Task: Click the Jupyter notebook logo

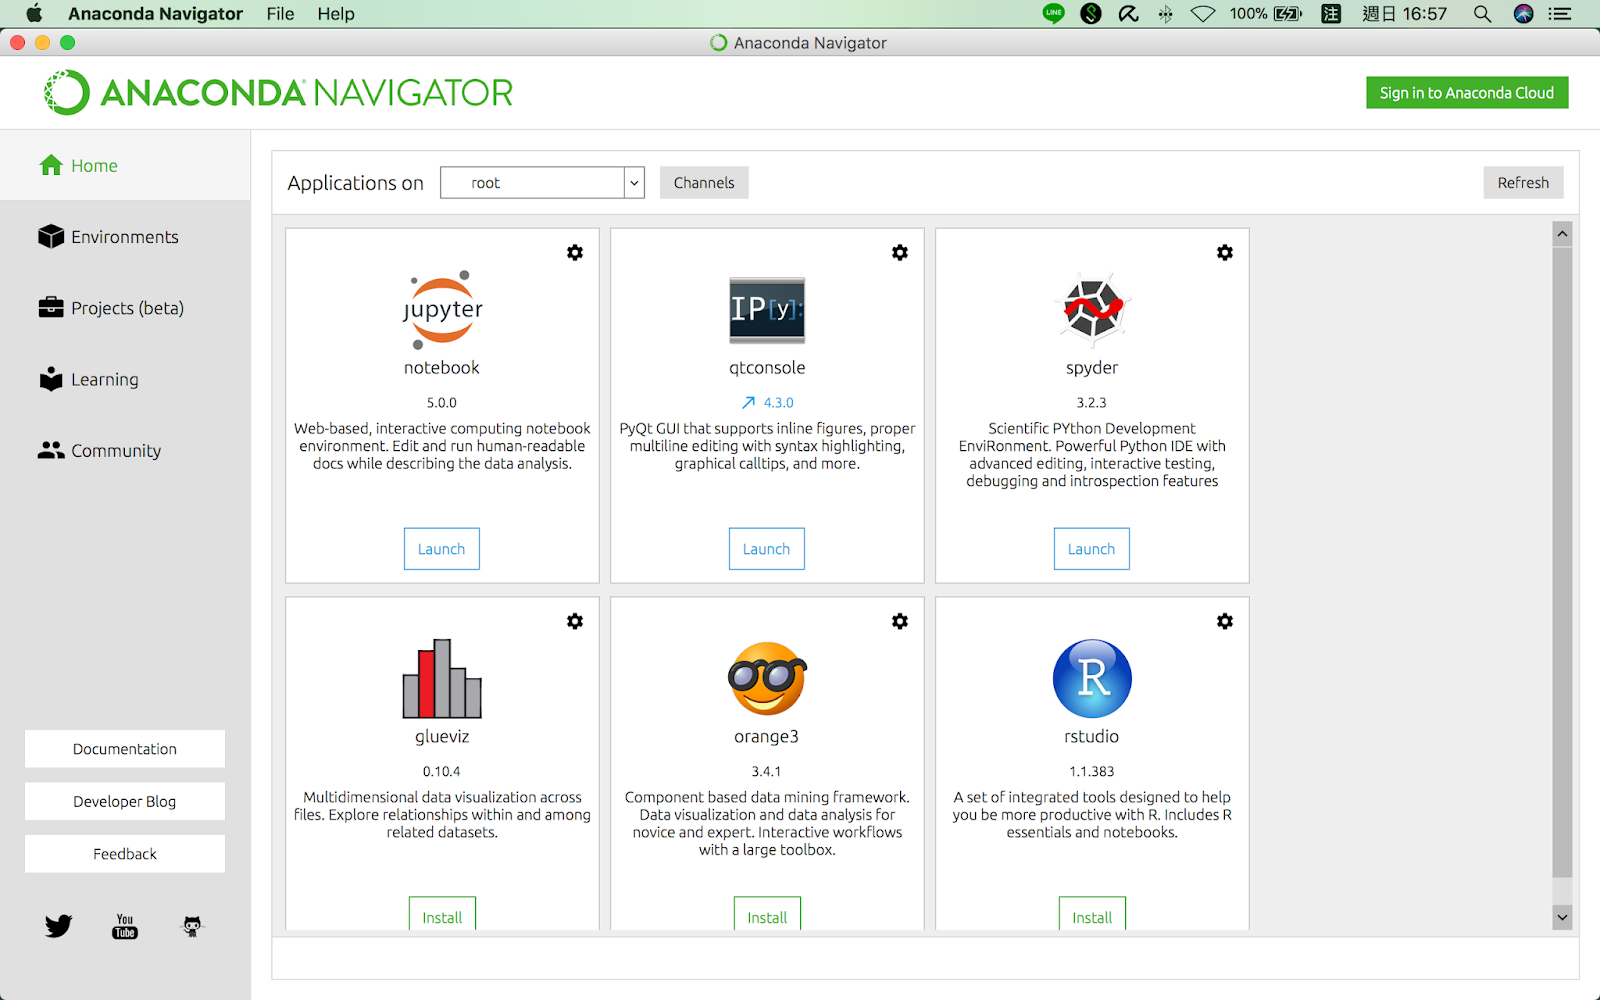Action: click(x=442, y=309)
